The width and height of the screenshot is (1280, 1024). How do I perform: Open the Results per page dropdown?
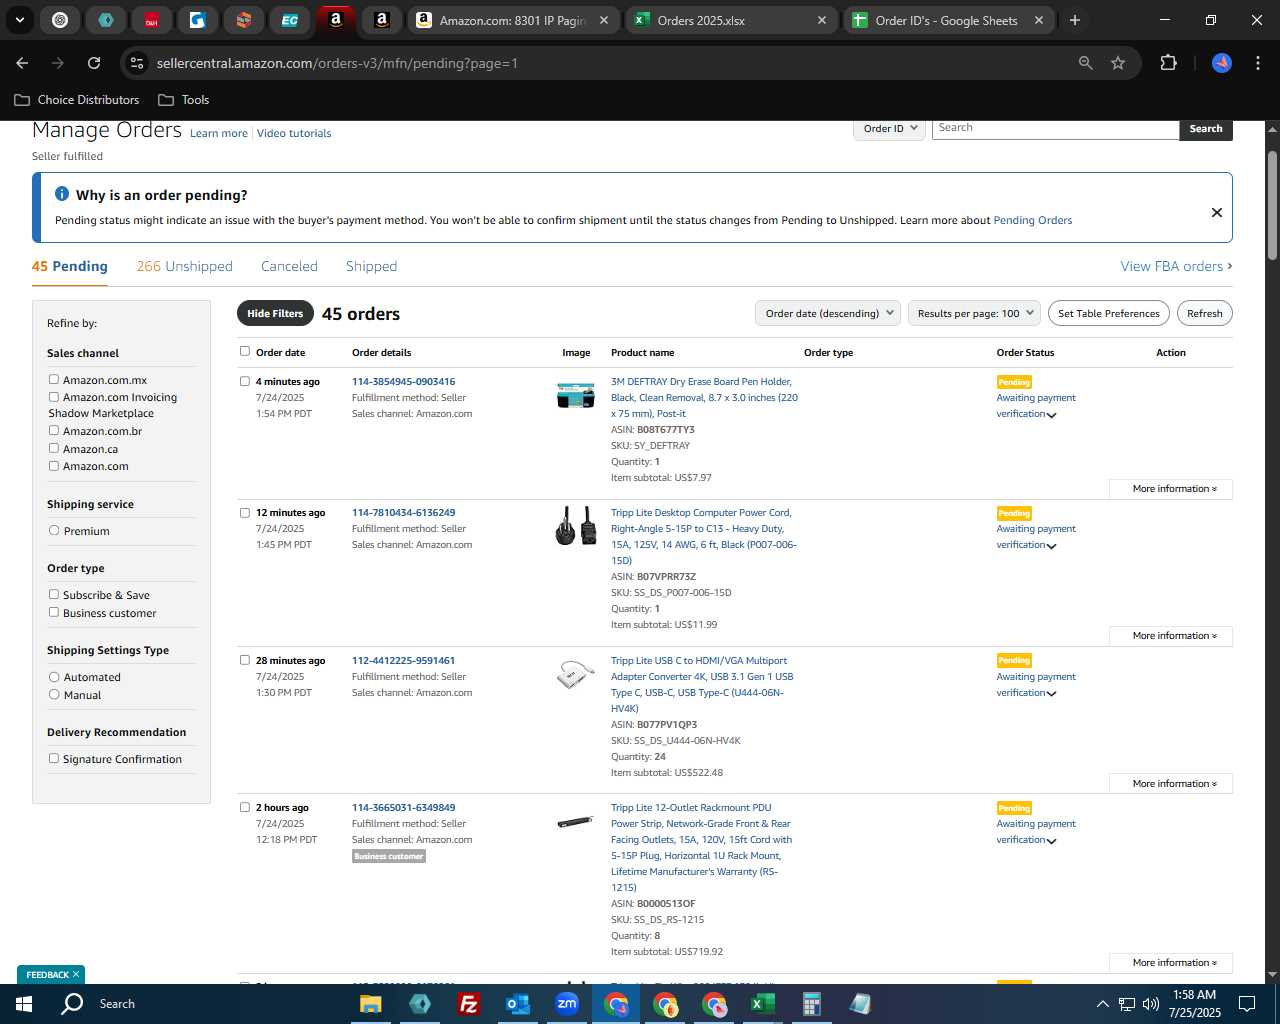click(975, 313)
